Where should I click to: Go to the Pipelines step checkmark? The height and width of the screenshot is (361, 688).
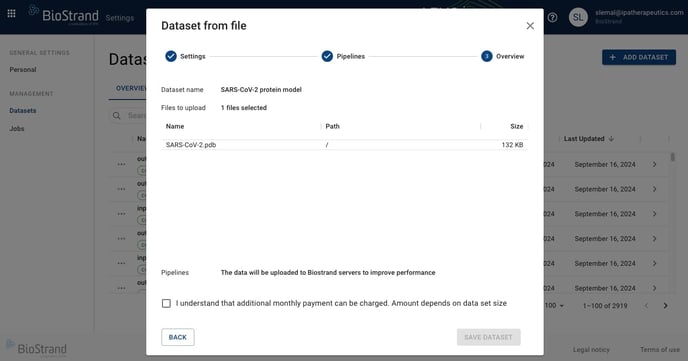click(x=327, y=56)
